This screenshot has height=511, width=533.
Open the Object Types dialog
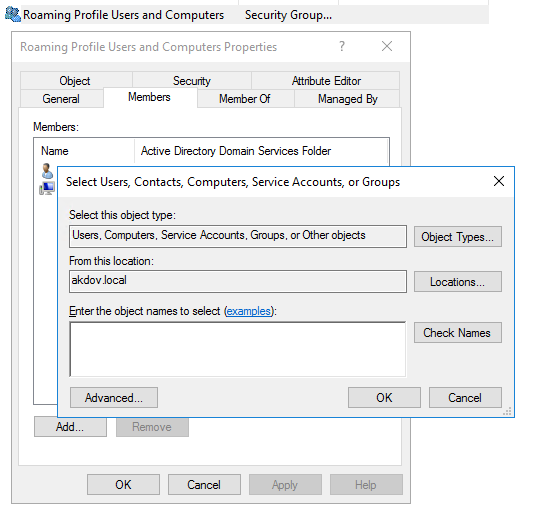click(x=458, y=237)
